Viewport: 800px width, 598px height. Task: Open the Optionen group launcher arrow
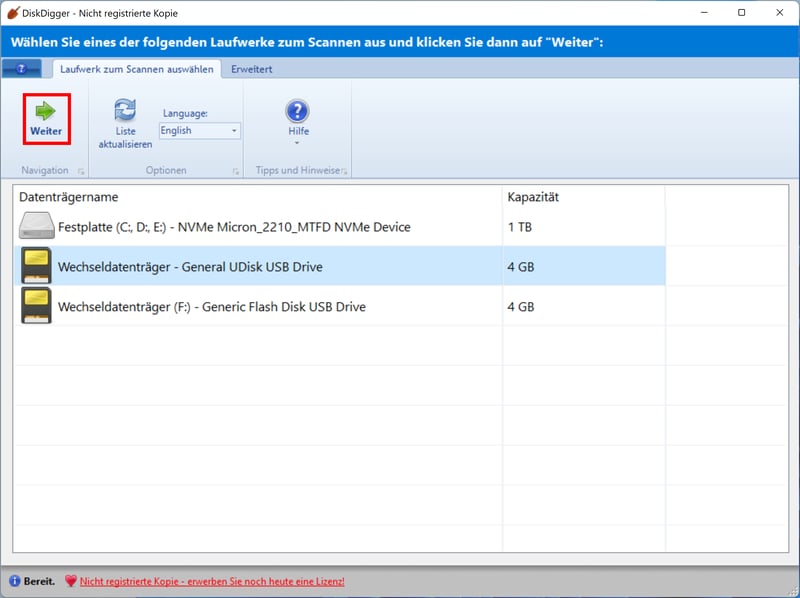[x=236, y=172]
